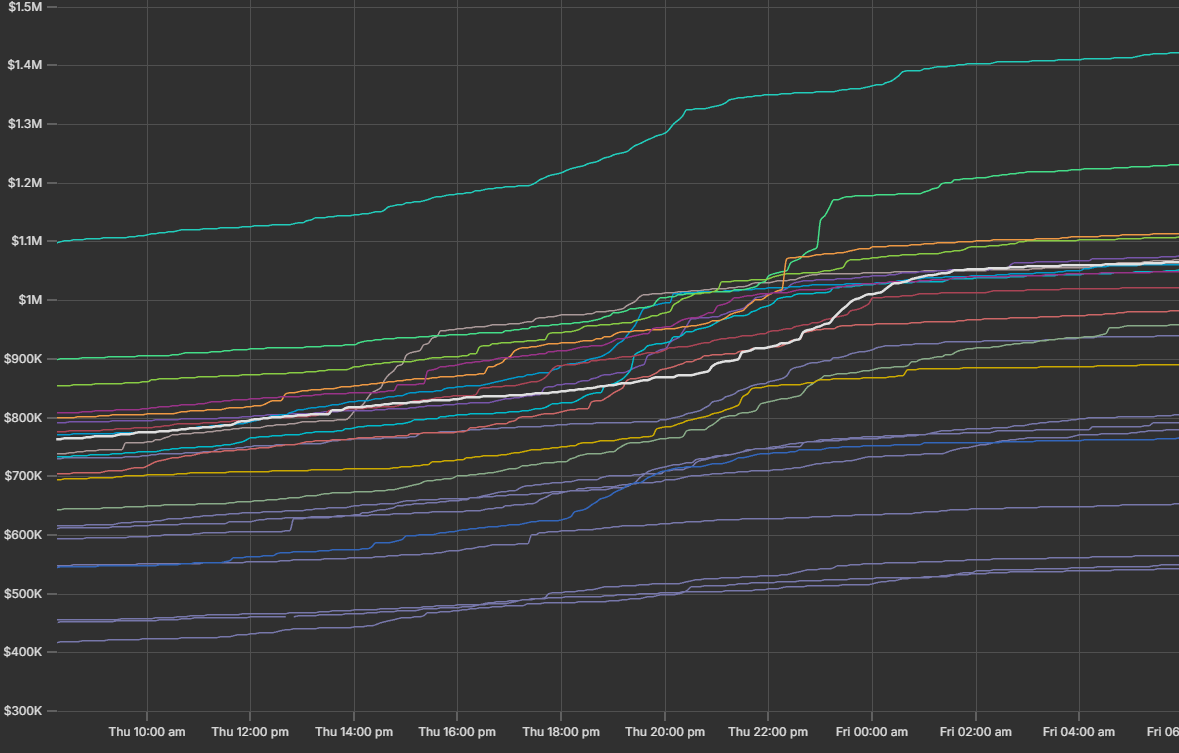Select the $800K y-axis label

pyautogui.click(x=23, y=417)
